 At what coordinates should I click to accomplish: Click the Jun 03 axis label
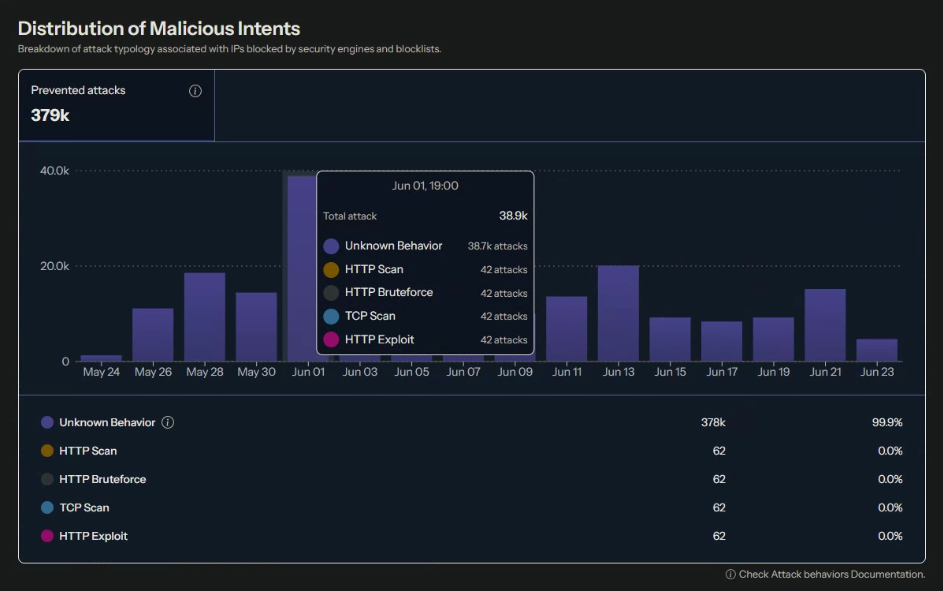[360, 372]
